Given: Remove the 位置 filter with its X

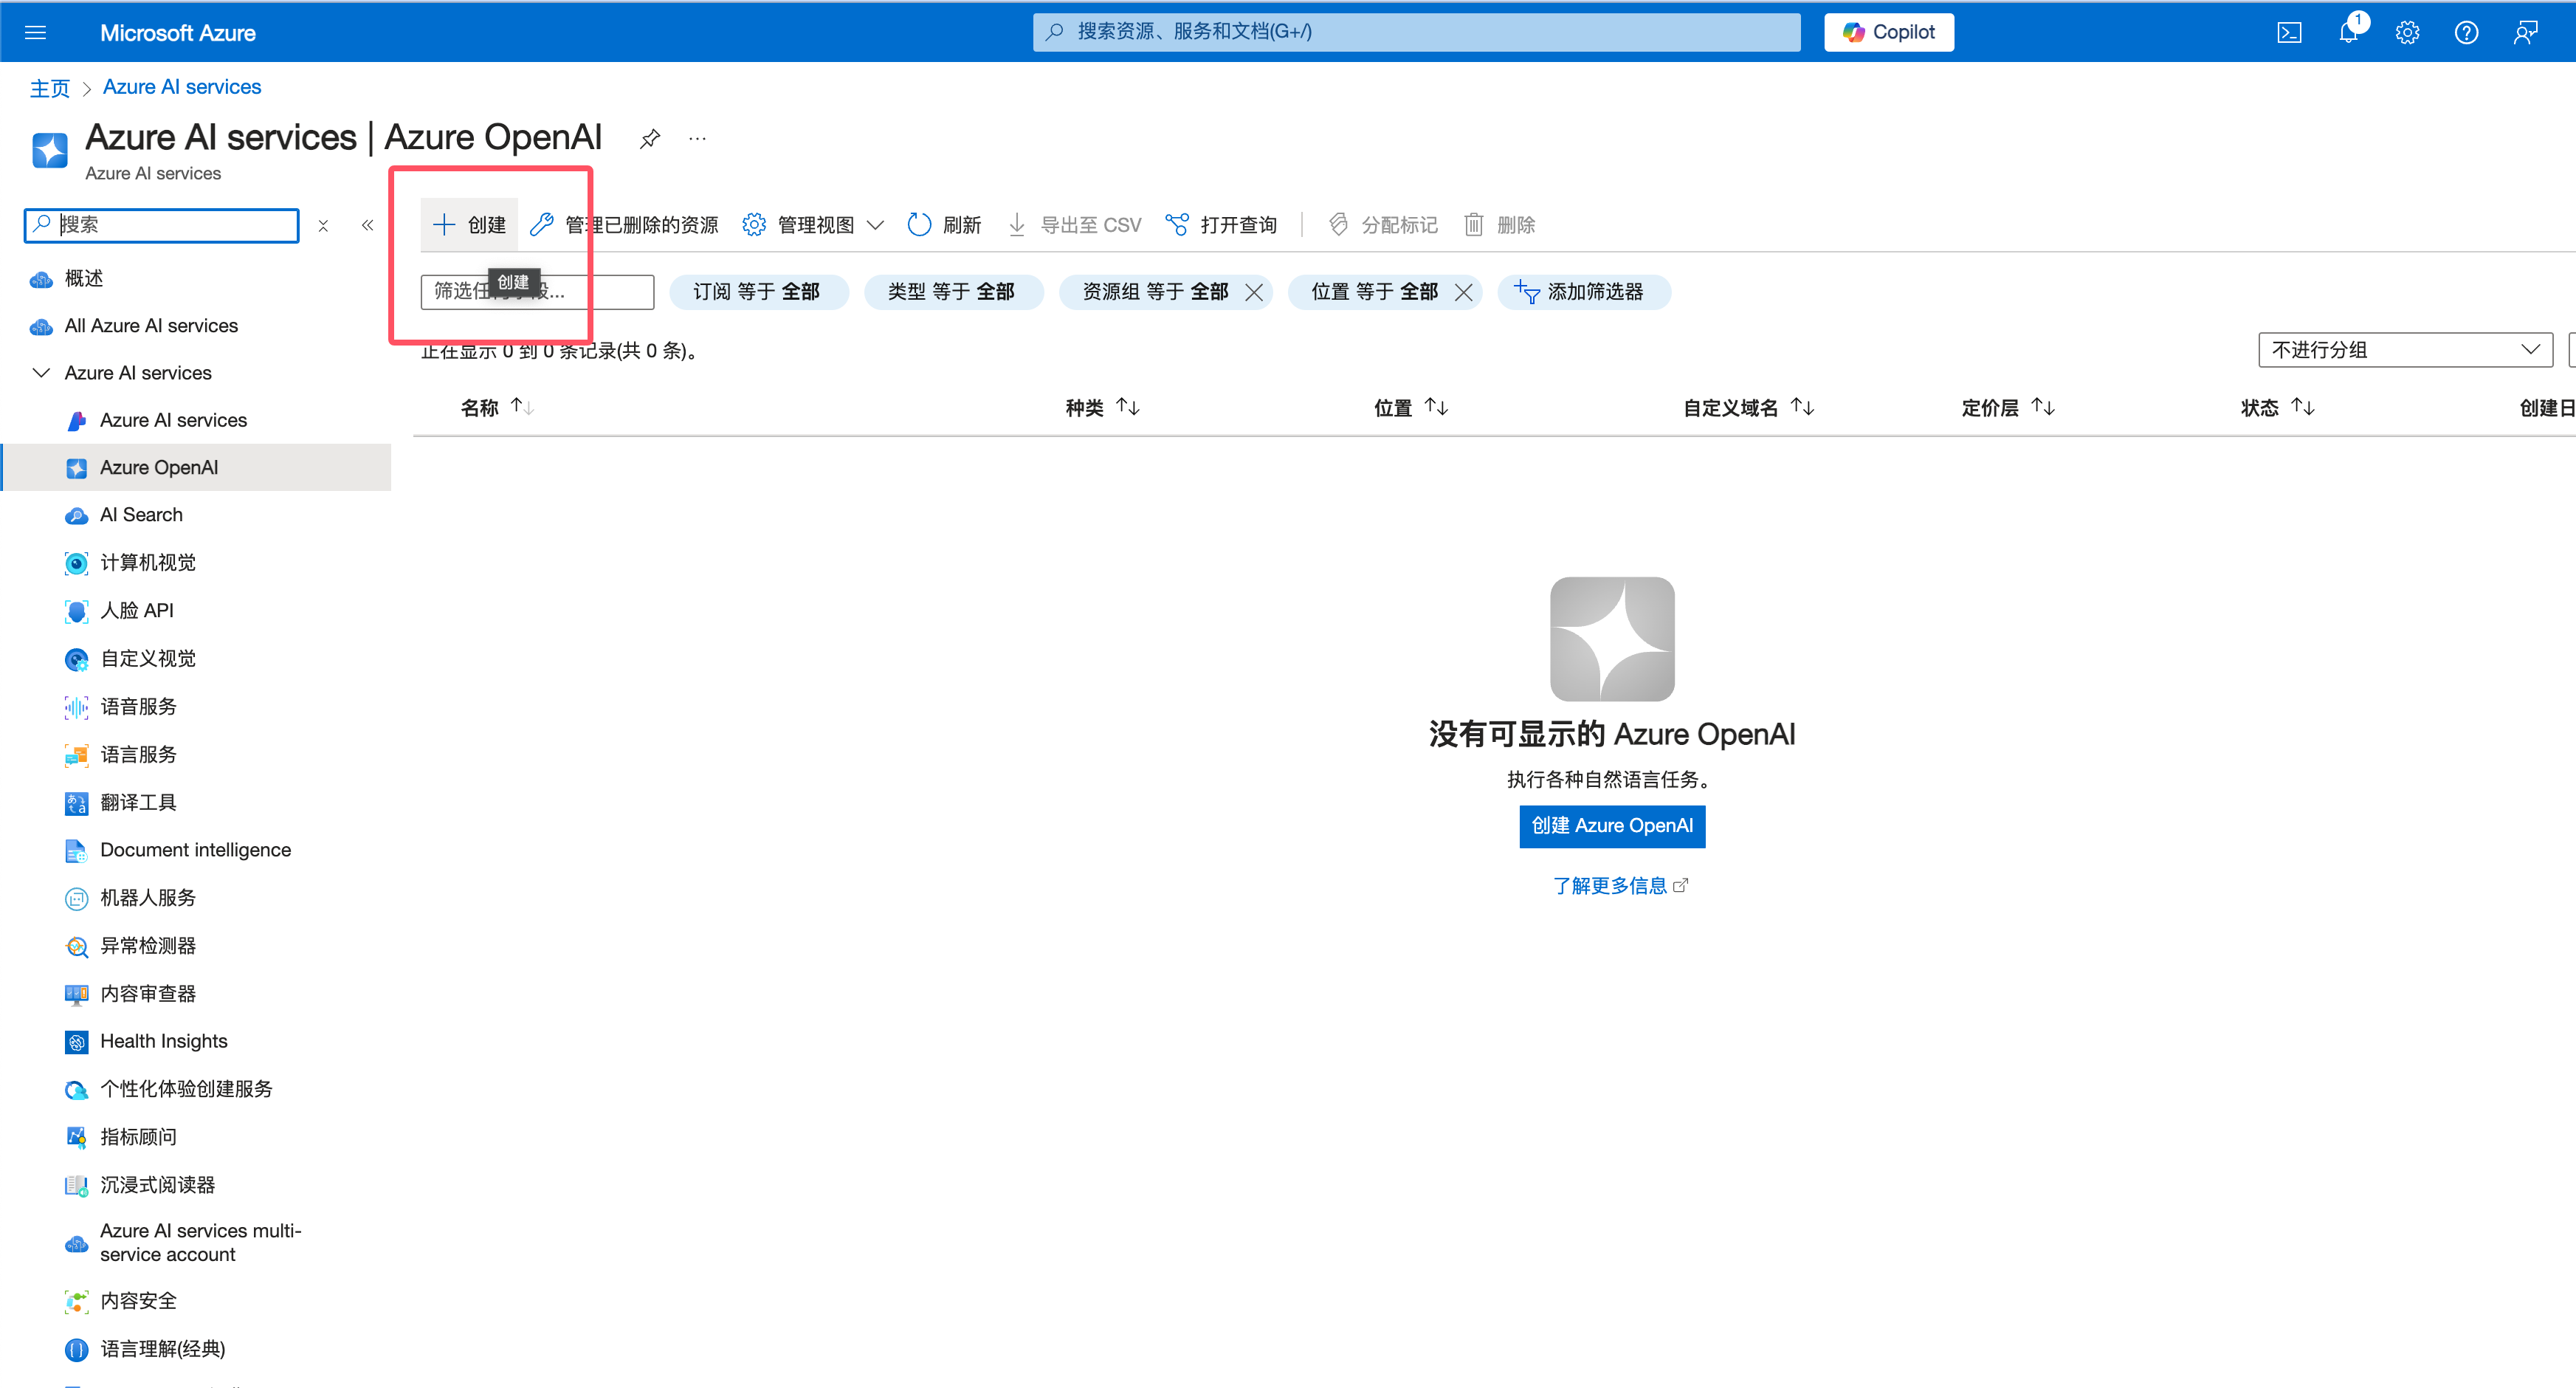Looking at the screenshot, I should 1463,292.
